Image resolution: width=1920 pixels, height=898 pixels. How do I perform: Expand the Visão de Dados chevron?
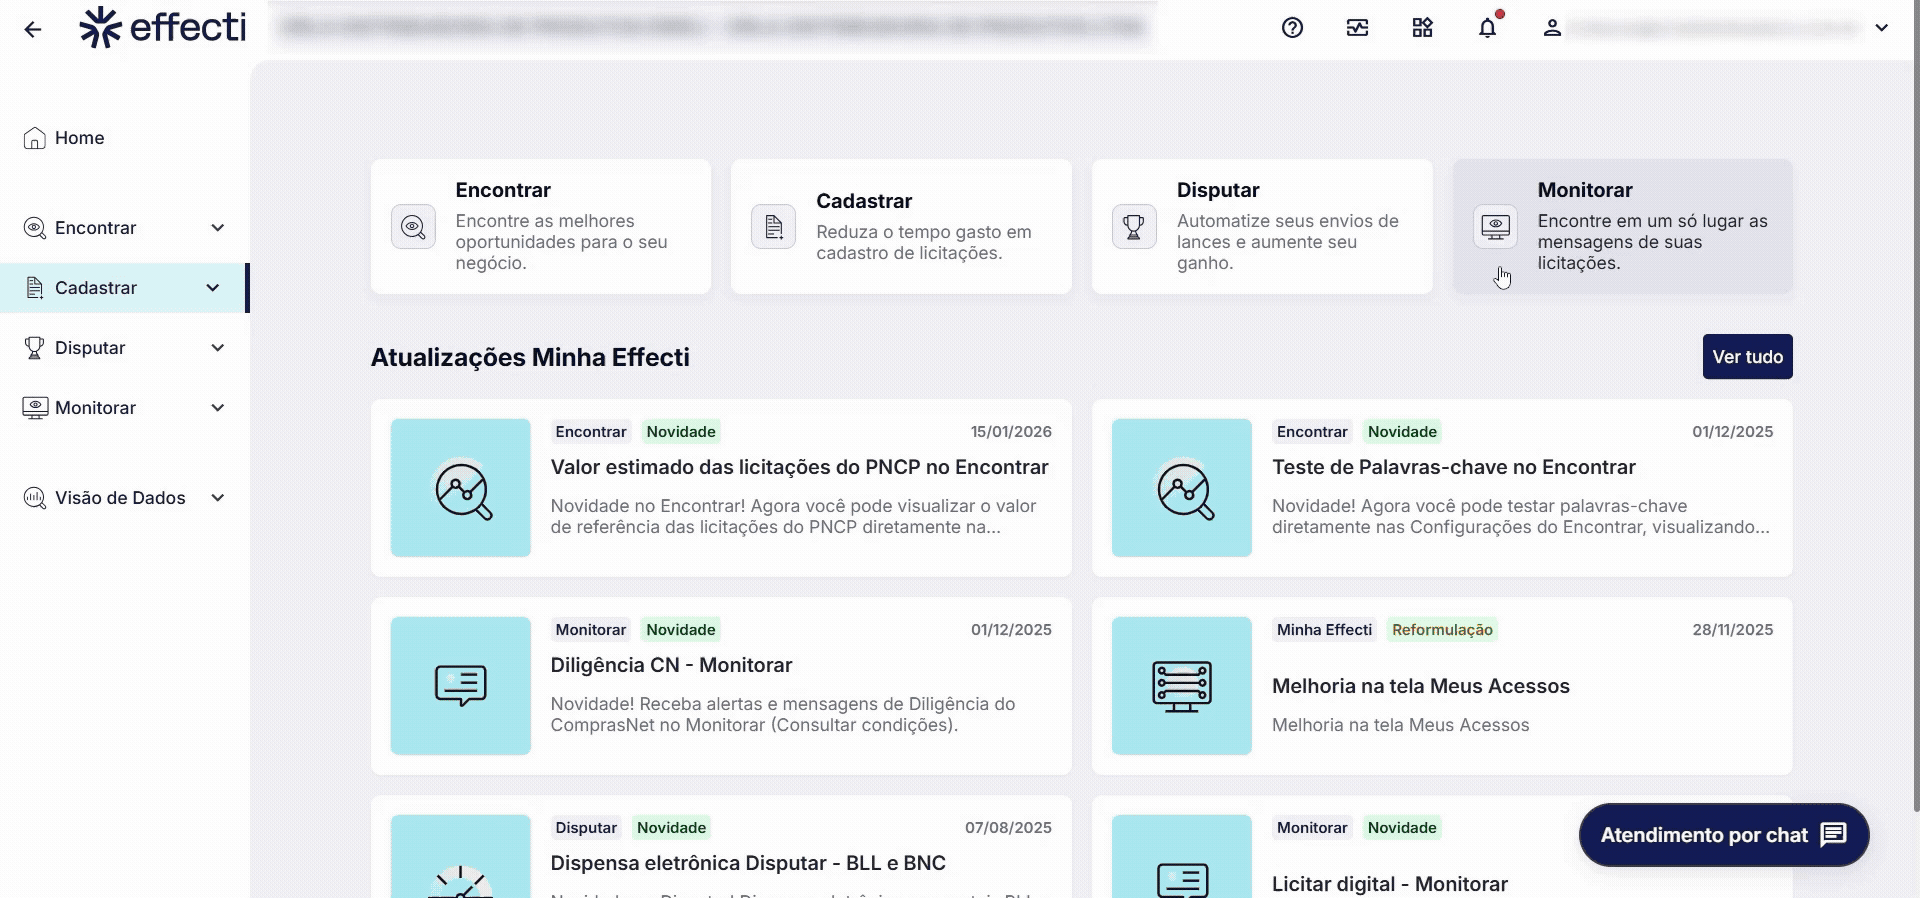(217, 498)
